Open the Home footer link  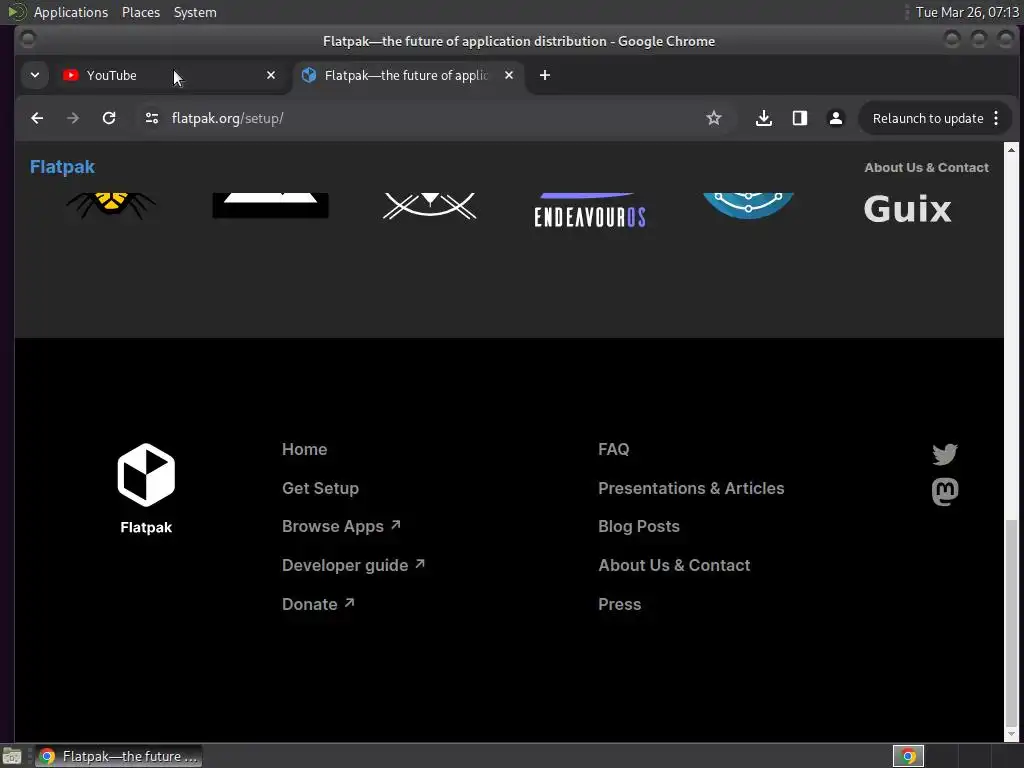click(304, 449)
